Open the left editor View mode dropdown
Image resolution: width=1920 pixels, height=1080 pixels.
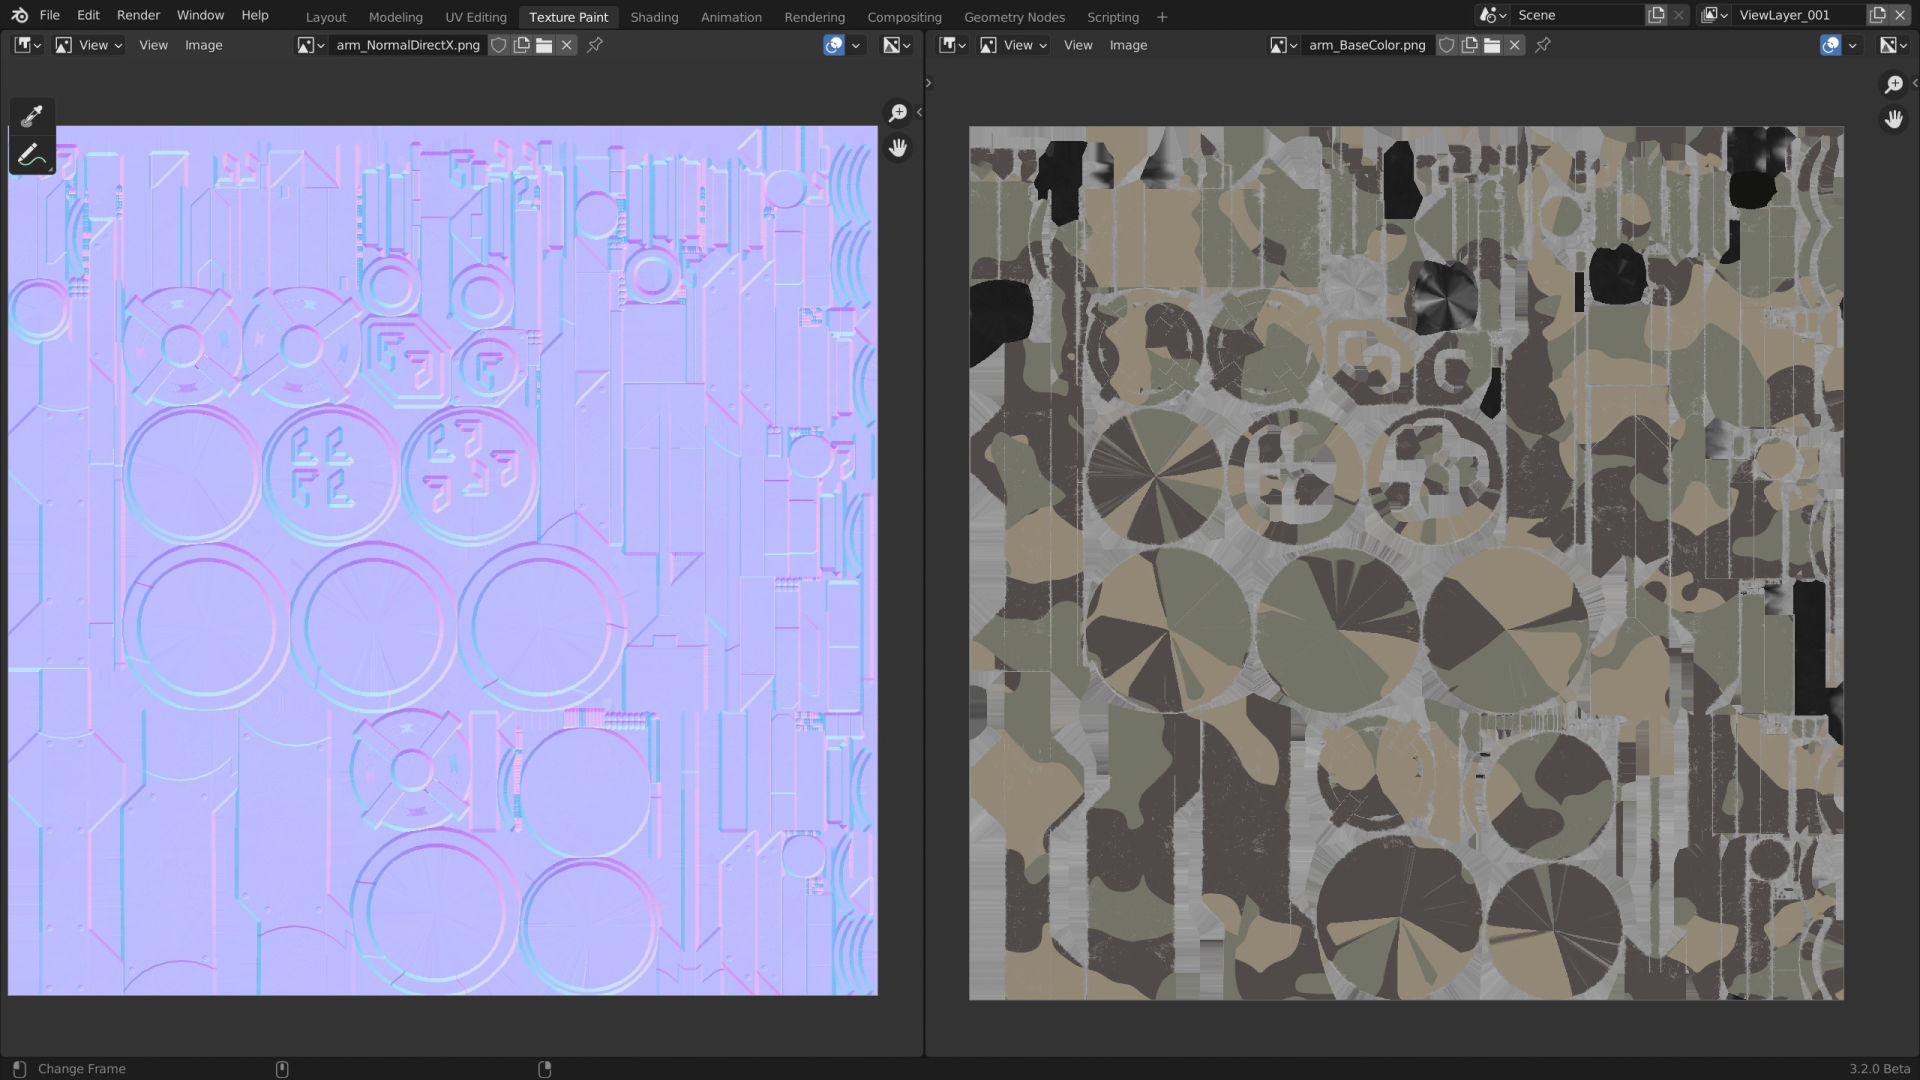(x=89, y=45)
